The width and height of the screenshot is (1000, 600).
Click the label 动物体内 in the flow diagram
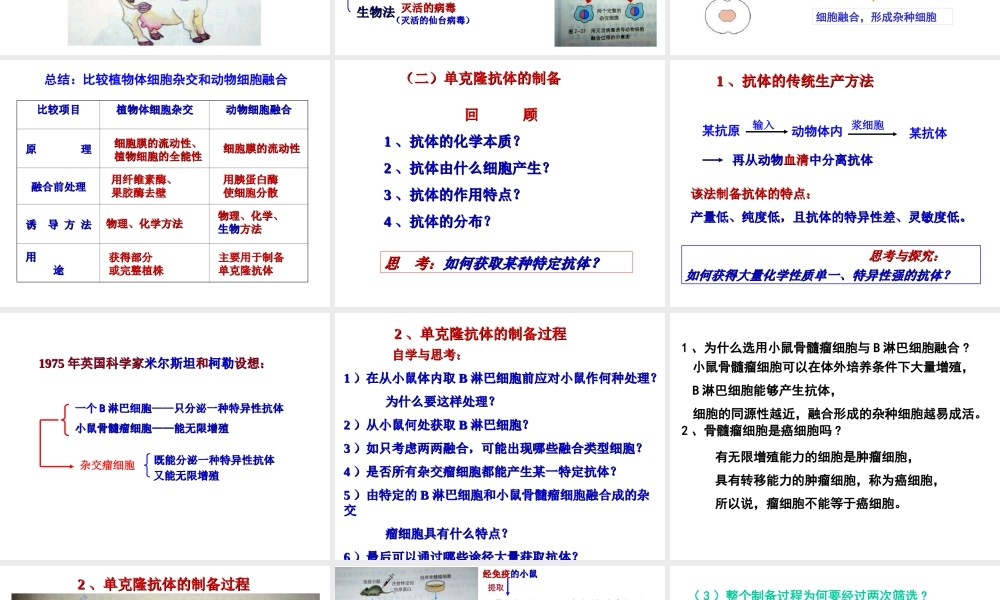click(x=816, y=131)
